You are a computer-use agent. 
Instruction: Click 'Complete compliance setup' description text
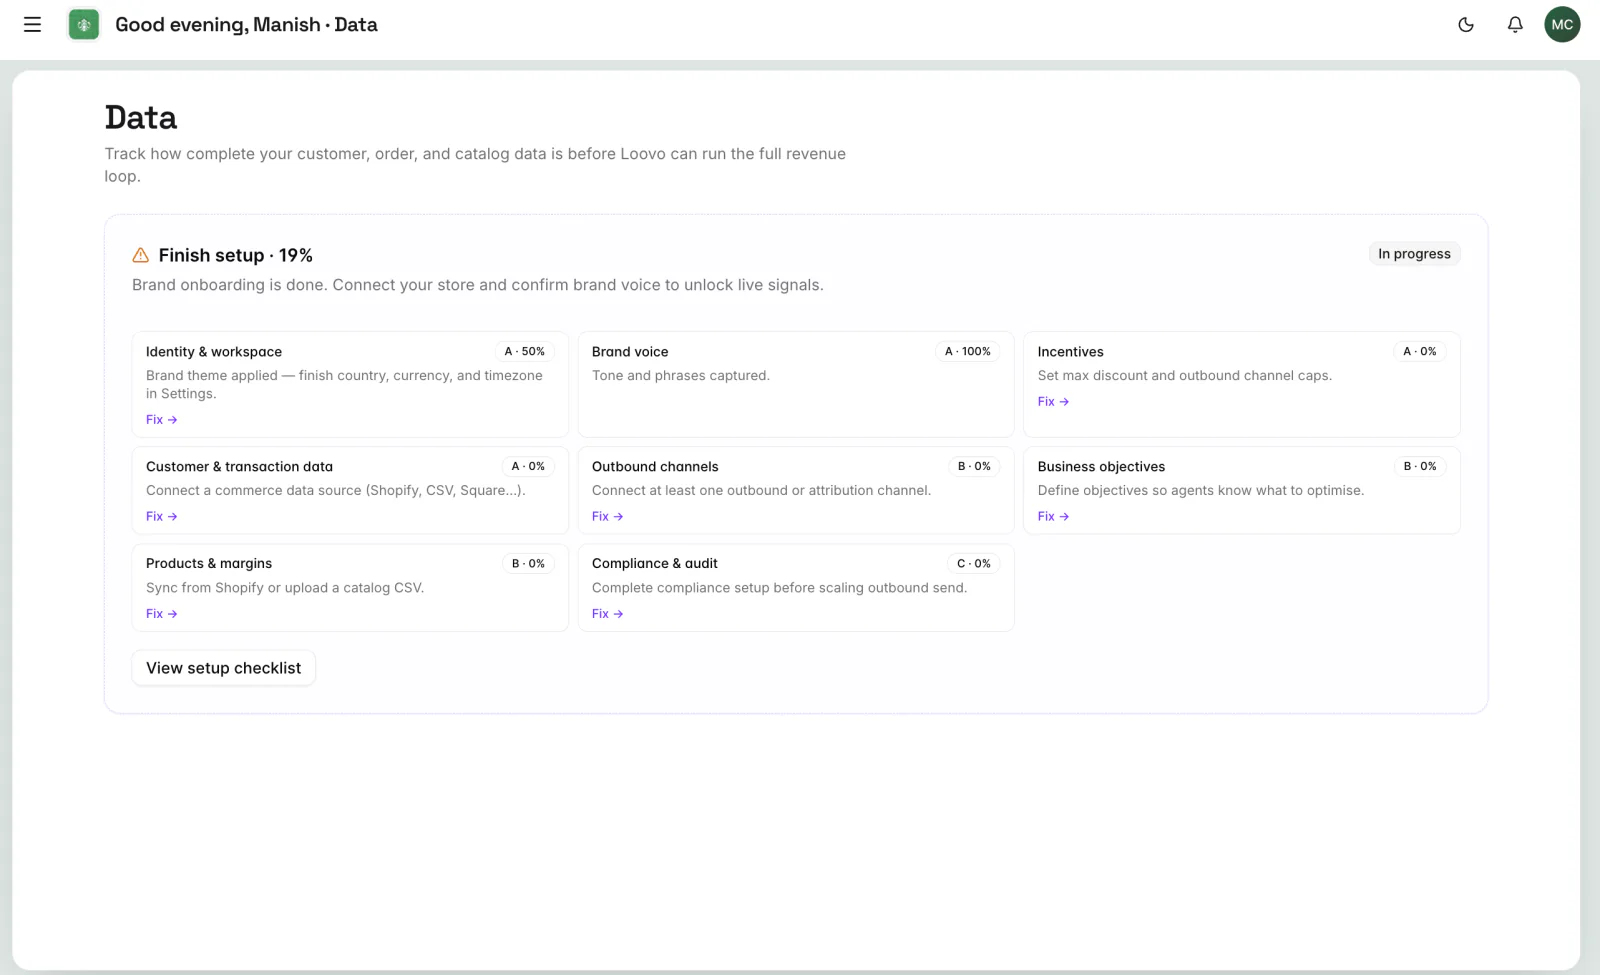tap(779, 588)
